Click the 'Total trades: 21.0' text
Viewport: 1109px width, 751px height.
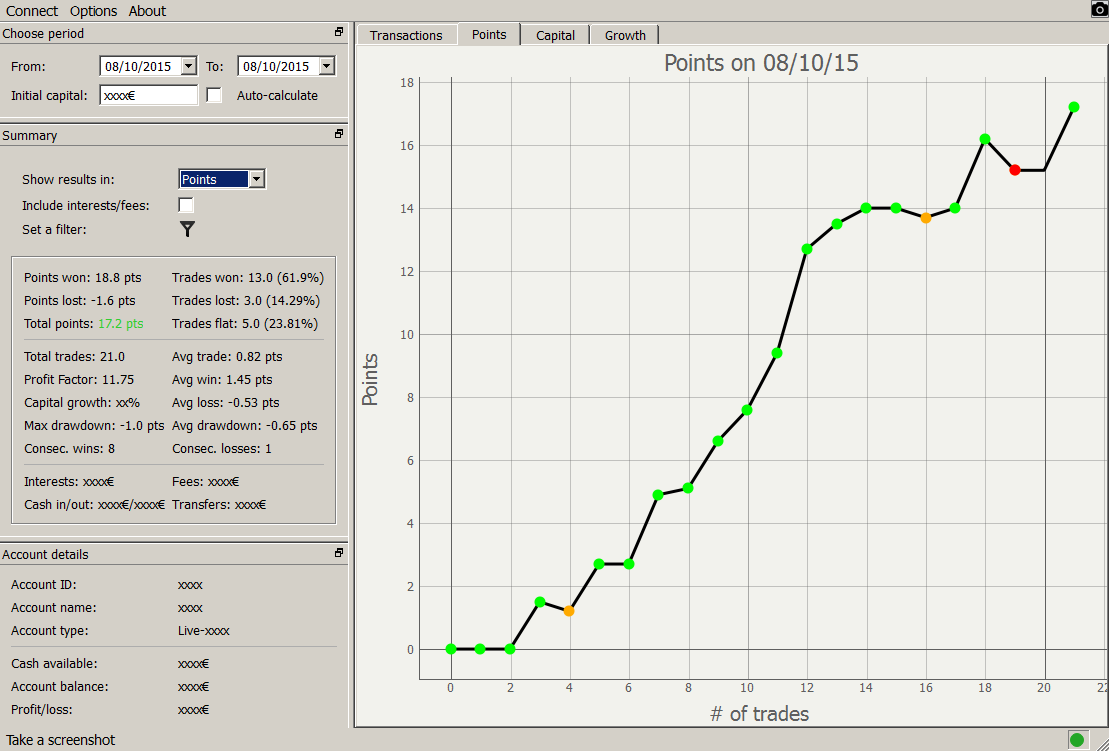click(x=74, y=357)
